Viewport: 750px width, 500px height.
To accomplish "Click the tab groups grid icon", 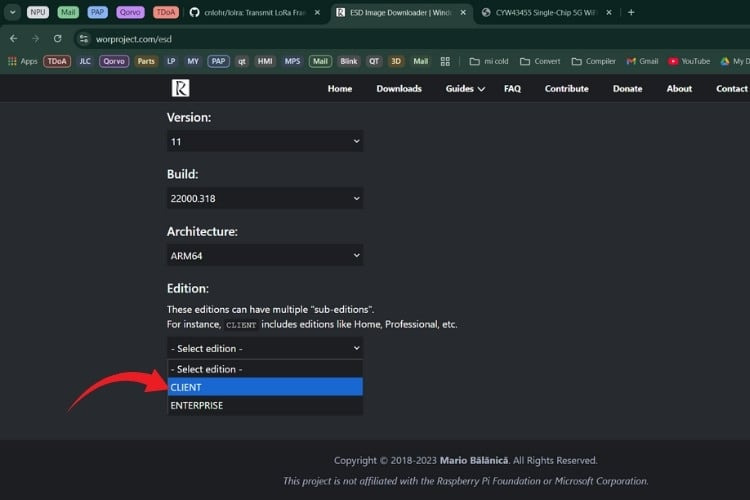I will [445, 61].
